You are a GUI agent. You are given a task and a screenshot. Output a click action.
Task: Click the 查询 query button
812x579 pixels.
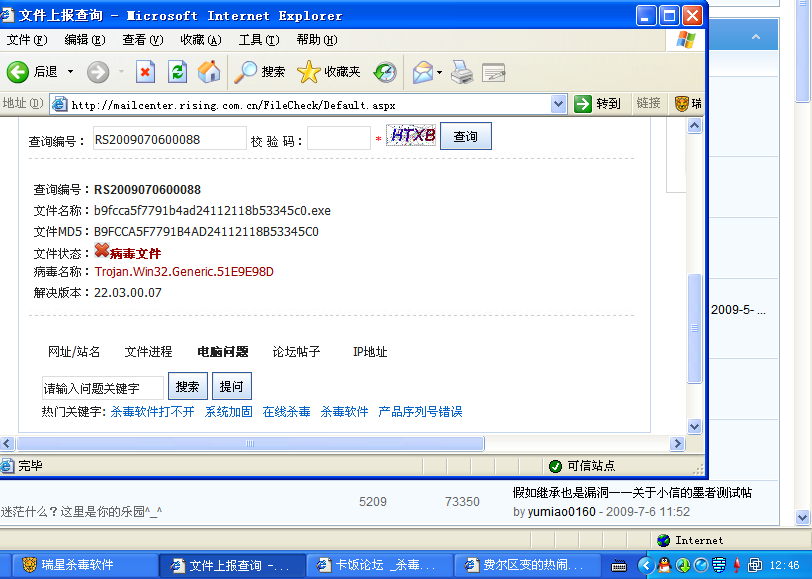click(x=466, y=136)
